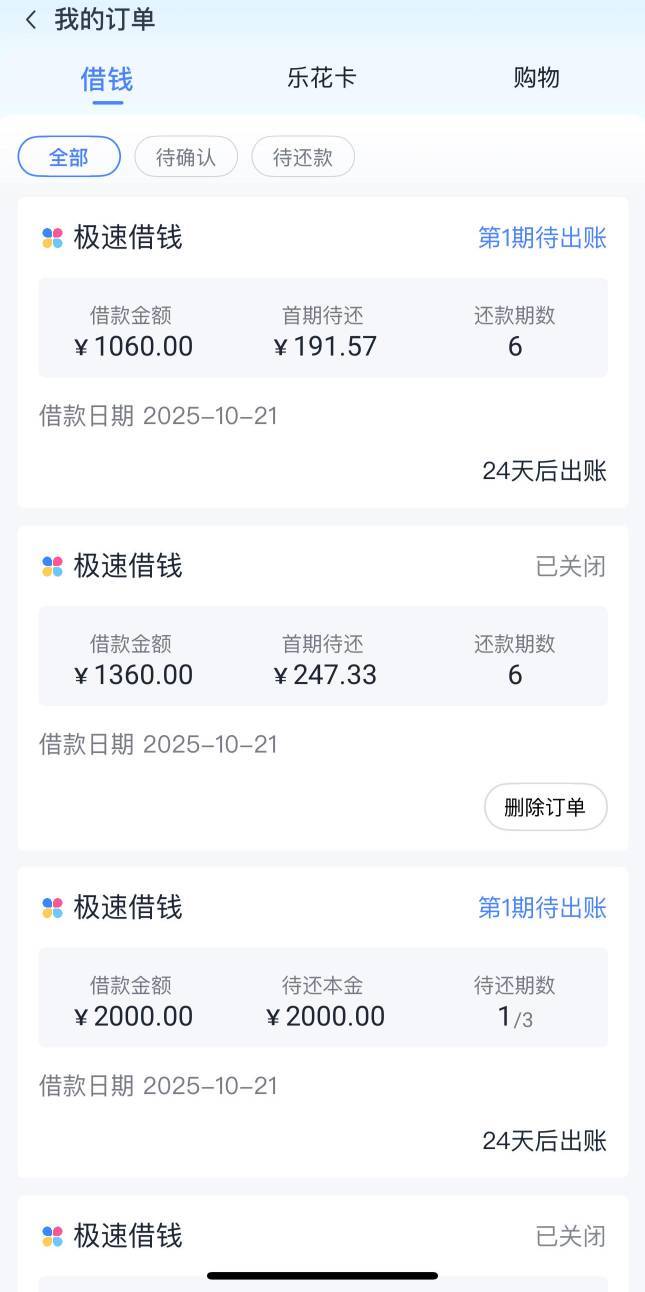Open the ¥1060.00 loan order details
The width and height of the screenshot is (645, 1292).
tap(322, 328)
